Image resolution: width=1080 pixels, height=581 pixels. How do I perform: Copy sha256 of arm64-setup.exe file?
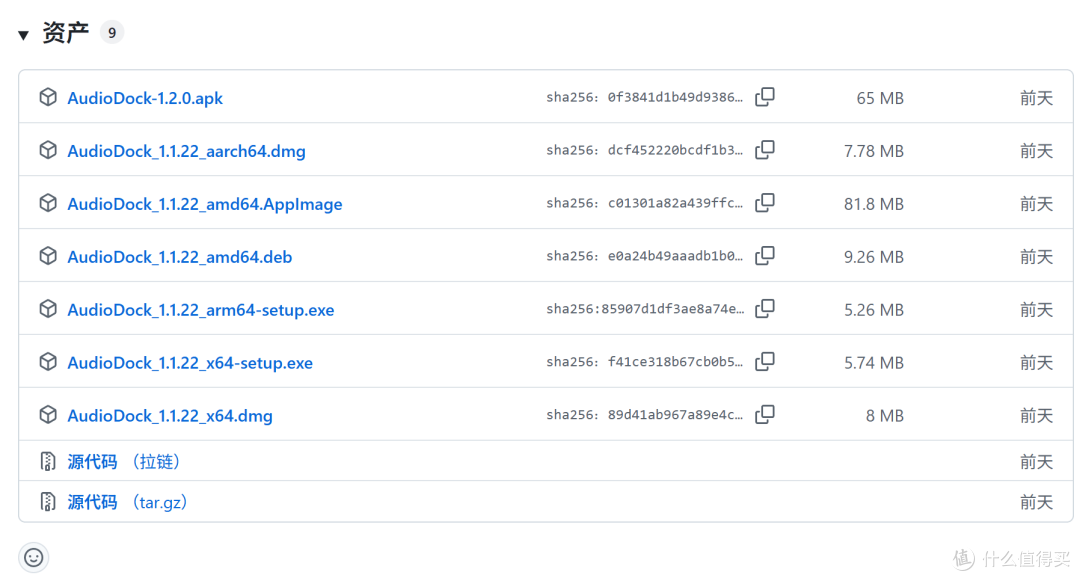765,309
